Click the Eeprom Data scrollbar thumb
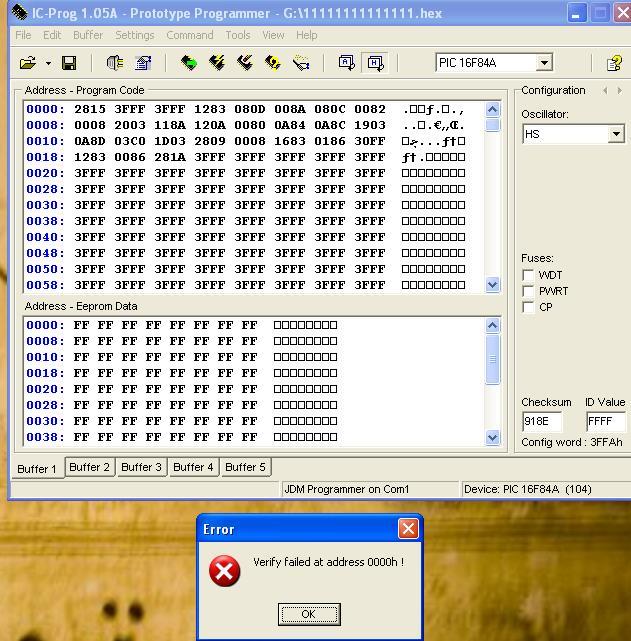 click(492, 359)
